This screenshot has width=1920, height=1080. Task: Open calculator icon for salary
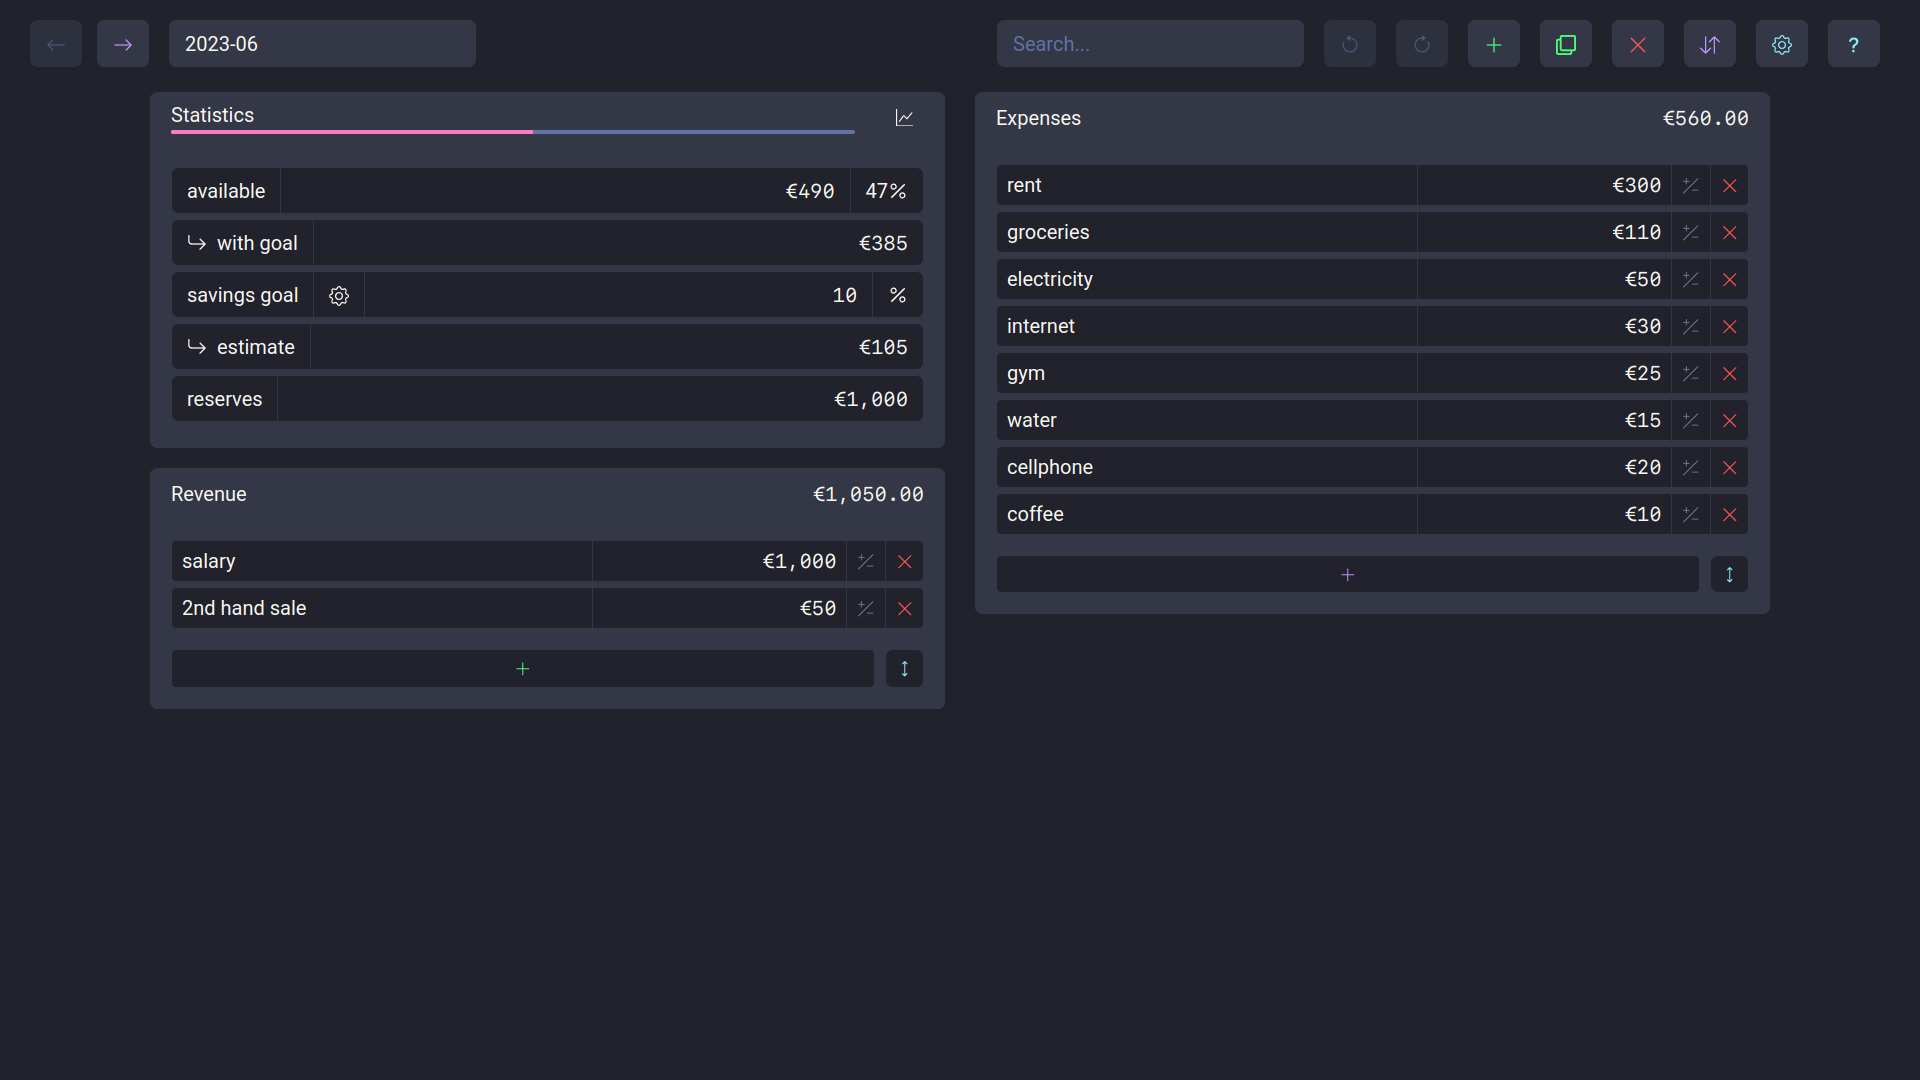[865, 561]
